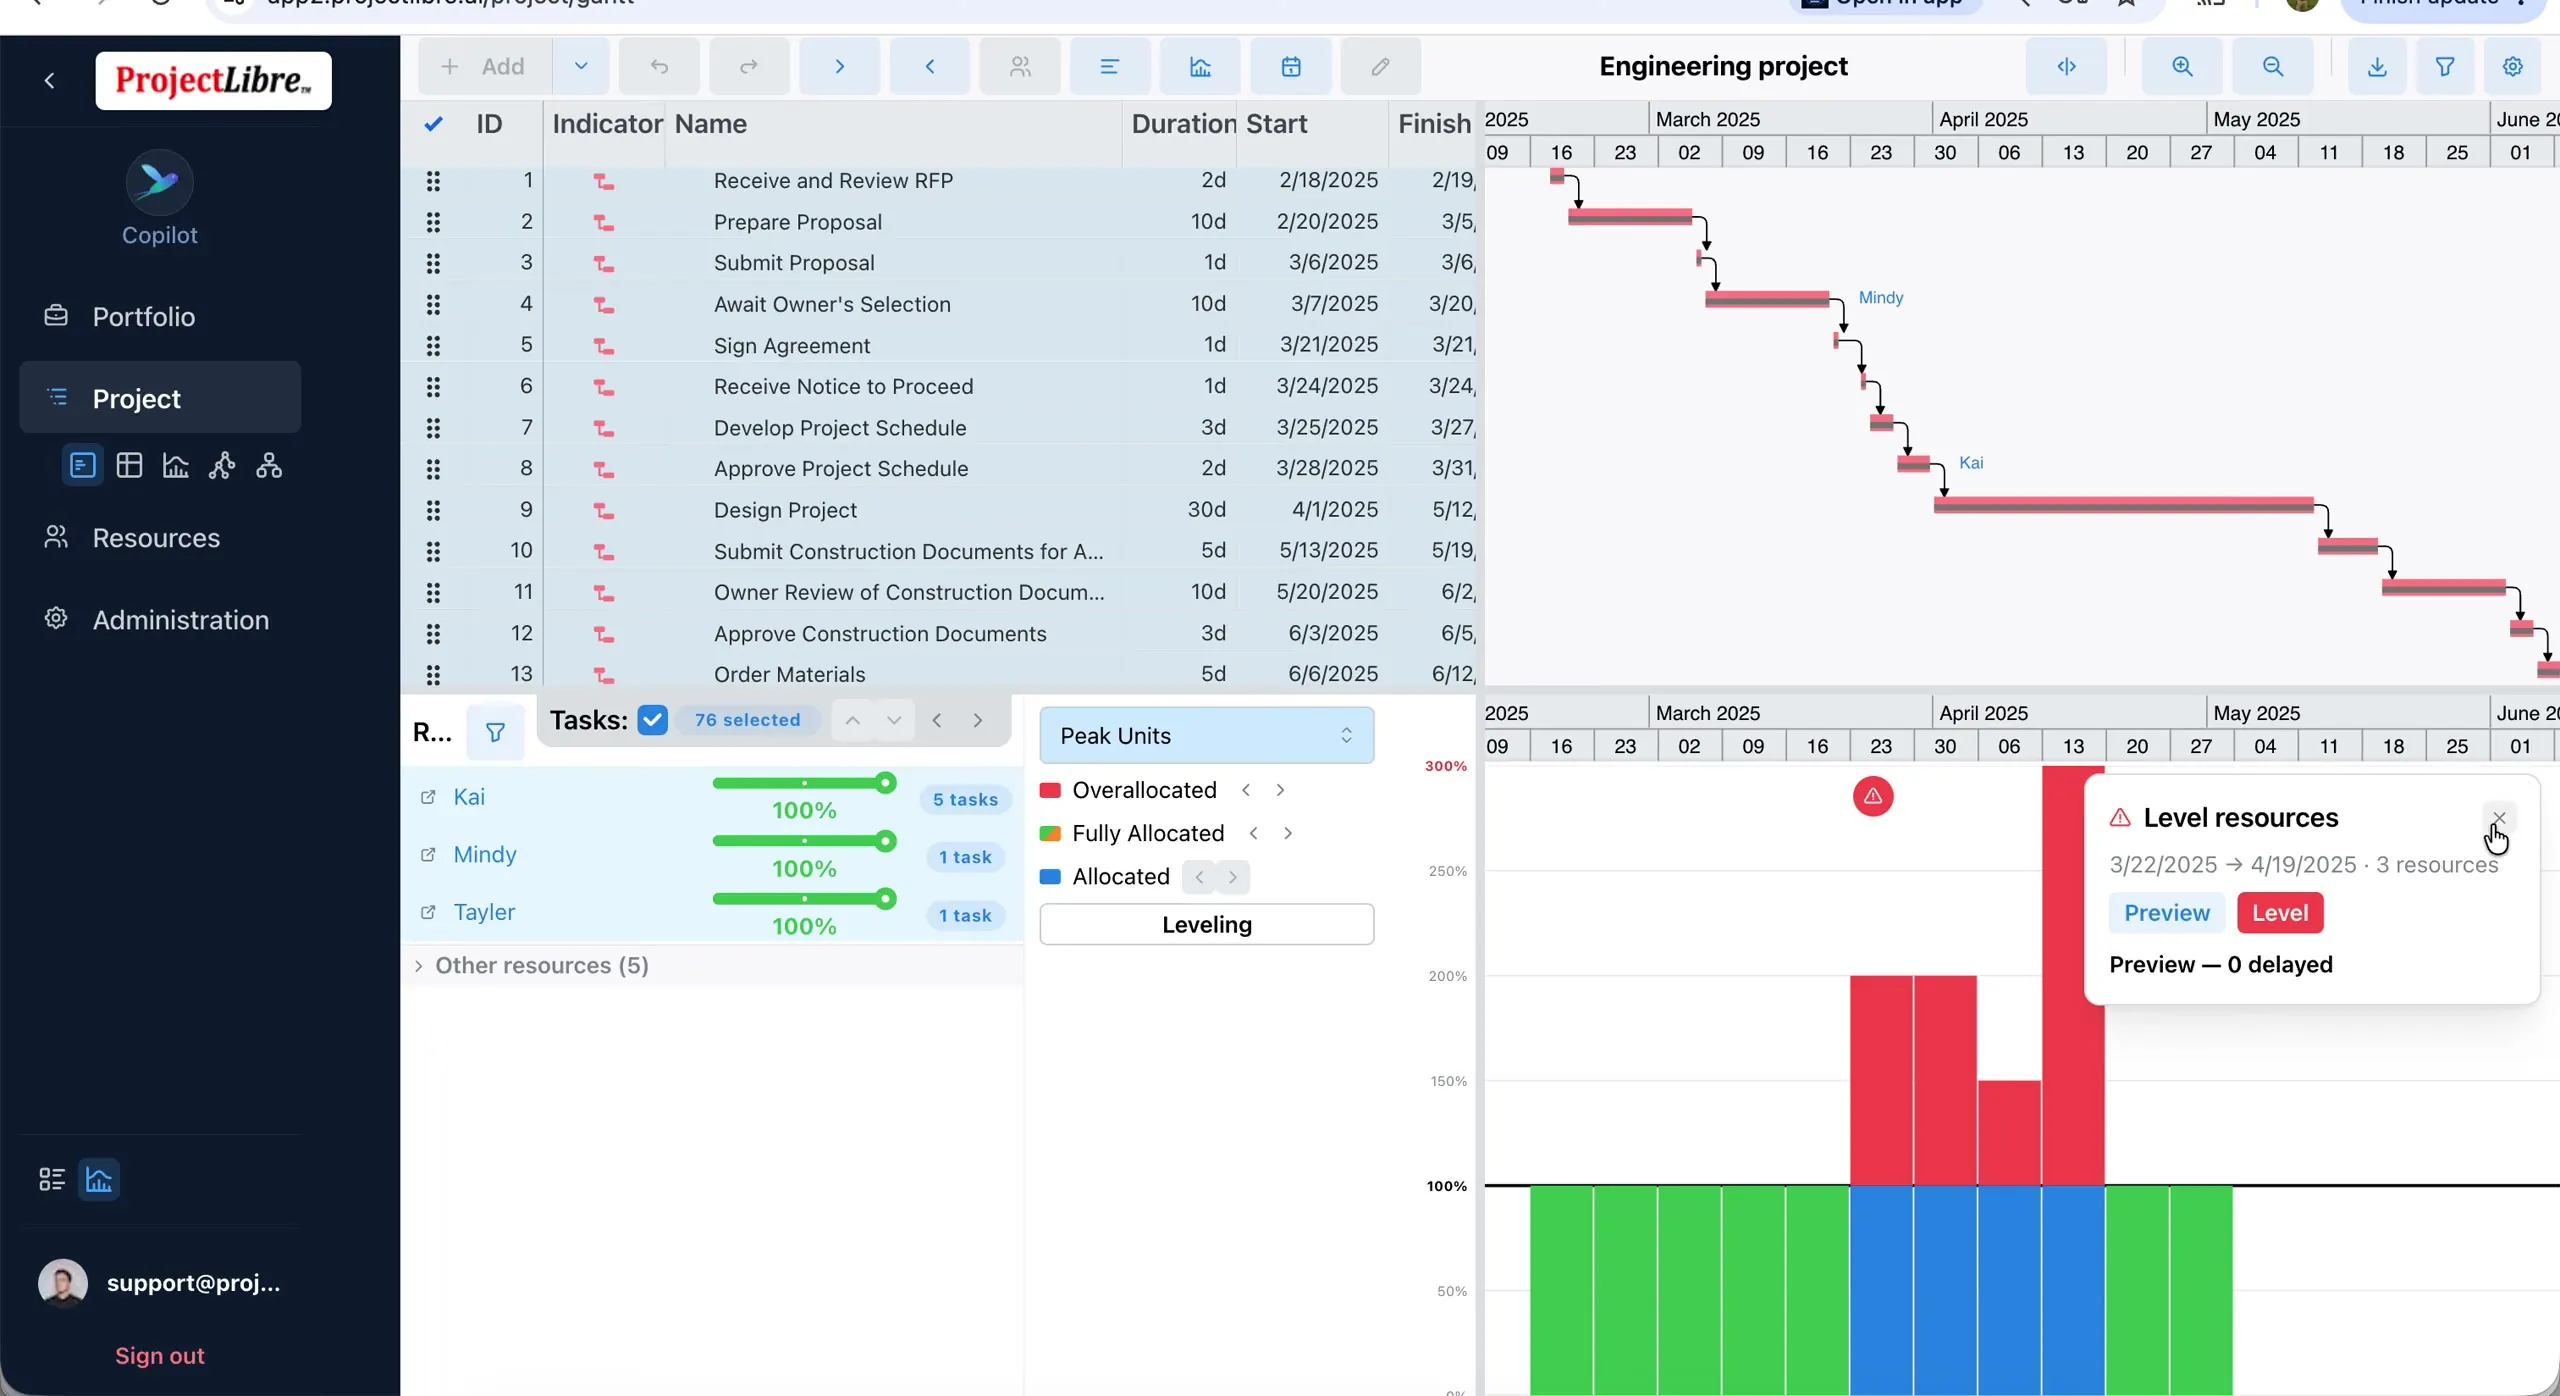This screenshot has height=1396, width=2560.
Task: Toggle the select-all checkmark in ID header
Action: click(x=433, y=124)
